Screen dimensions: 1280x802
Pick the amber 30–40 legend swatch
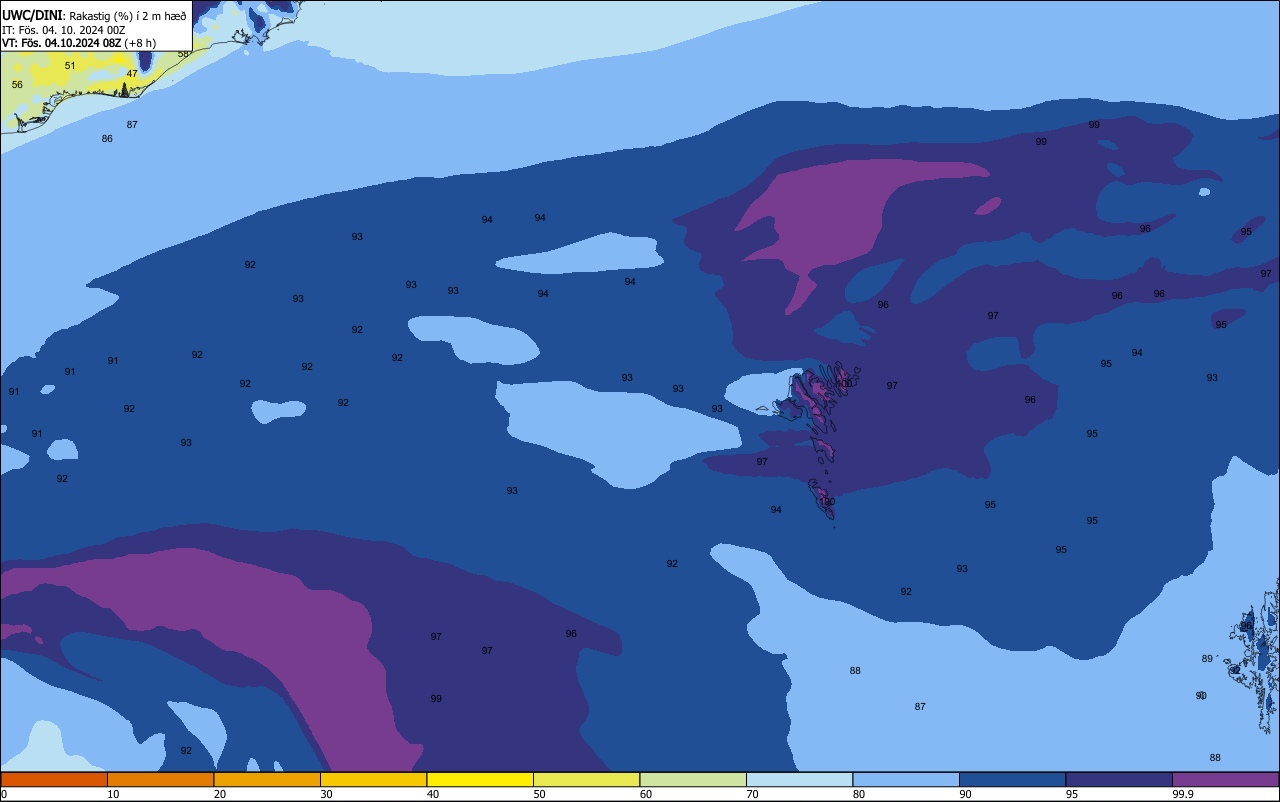click(x=373, y=779)
